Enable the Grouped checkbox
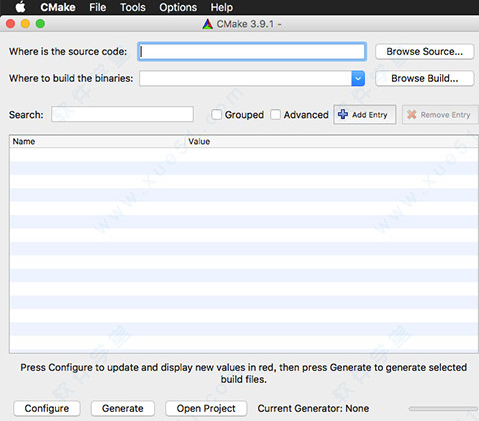The height and width of the screenshot is (421, 479). [216, 115]
